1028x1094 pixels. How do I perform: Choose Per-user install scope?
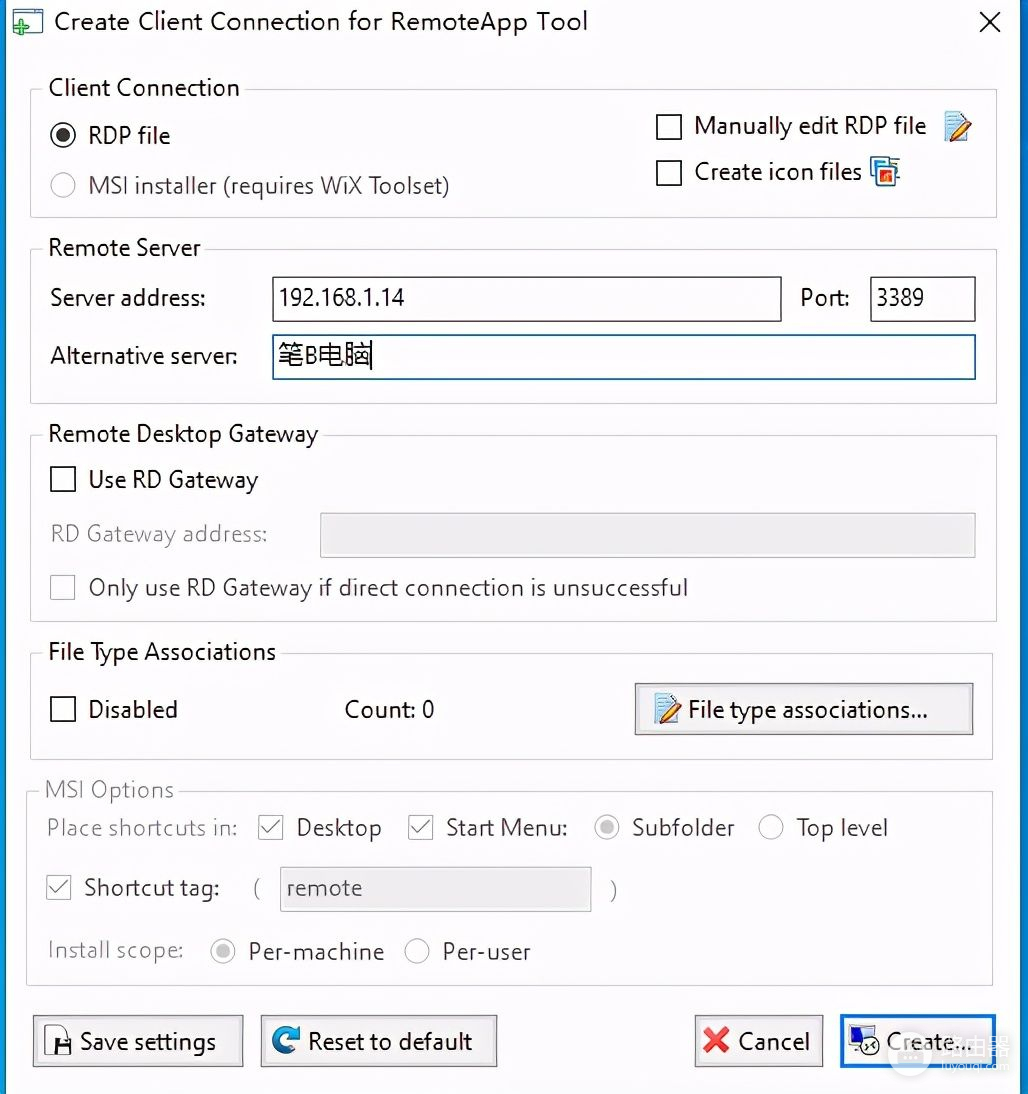click(x=417, y=951)
